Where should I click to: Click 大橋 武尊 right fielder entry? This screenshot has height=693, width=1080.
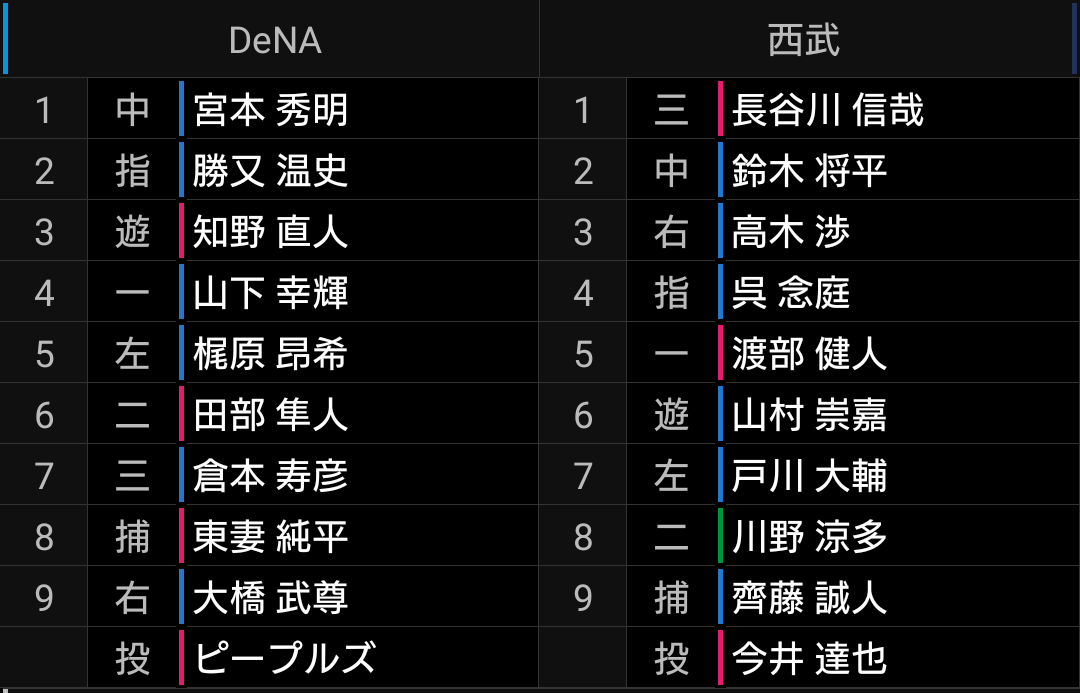tap(270, 597)
